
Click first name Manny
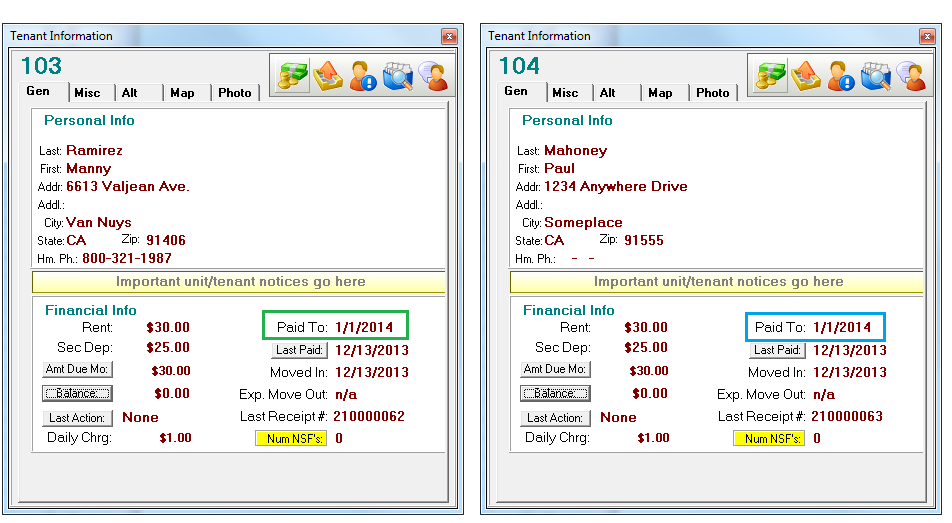[89, 168]
